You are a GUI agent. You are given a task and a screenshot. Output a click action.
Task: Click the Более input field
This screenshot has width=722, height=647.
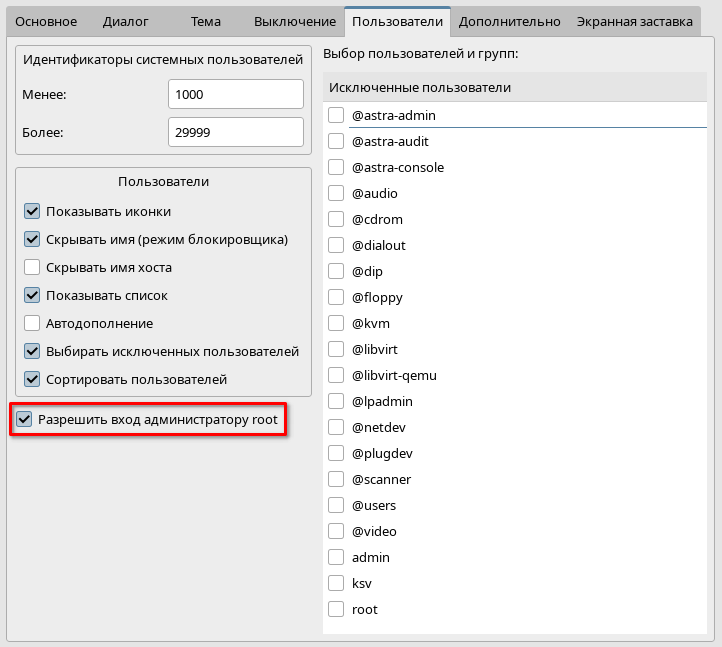235,132
